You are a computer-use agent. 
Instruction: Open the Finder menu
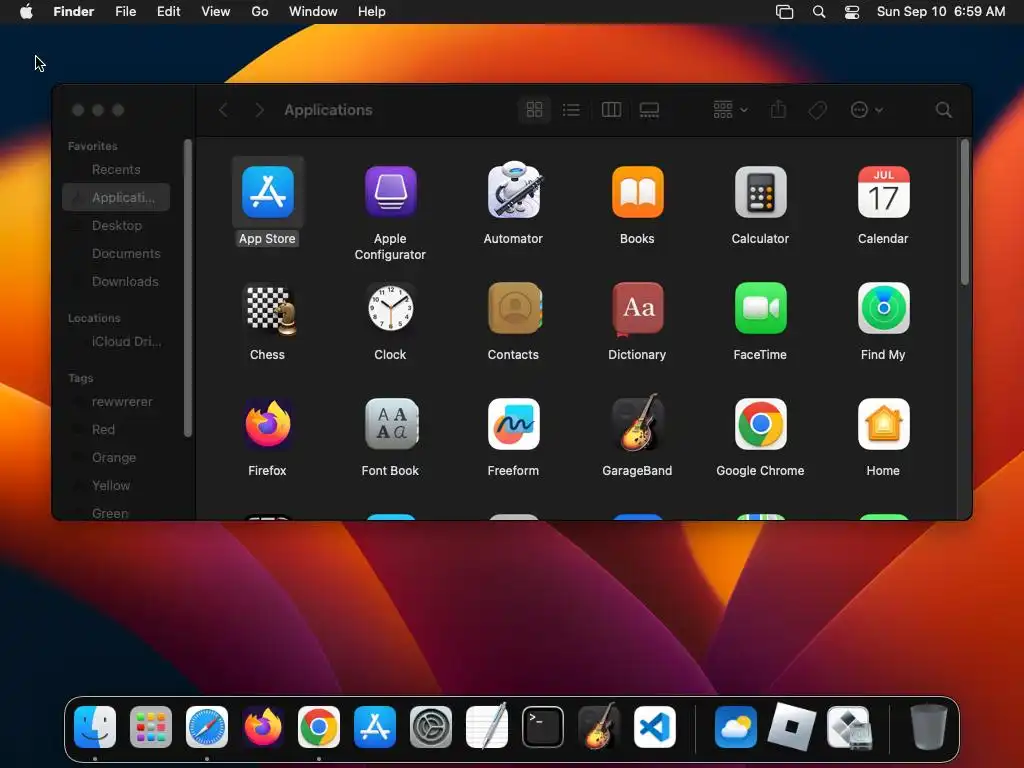point(74,12)
